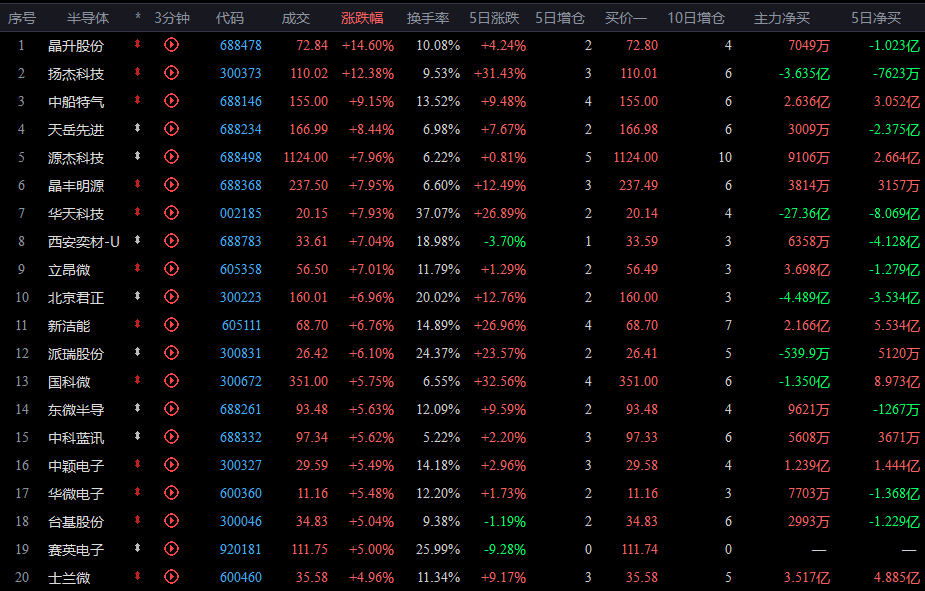
Task: Click the 买价一 column header
Action: tap(626, 18)
